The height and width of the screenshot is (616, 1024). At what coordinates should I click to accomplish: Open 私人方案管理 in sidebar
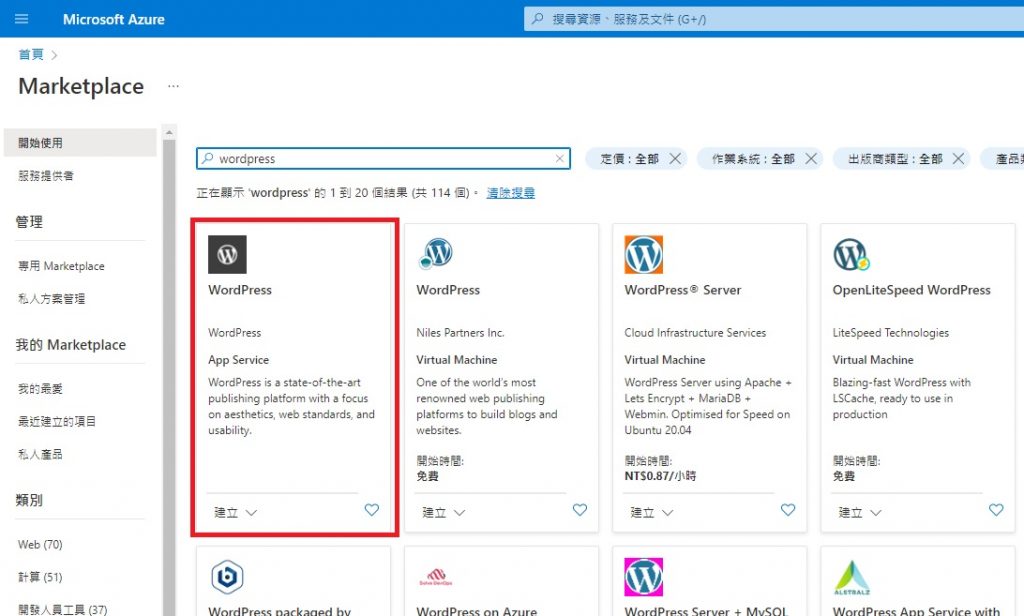point(52,299)
